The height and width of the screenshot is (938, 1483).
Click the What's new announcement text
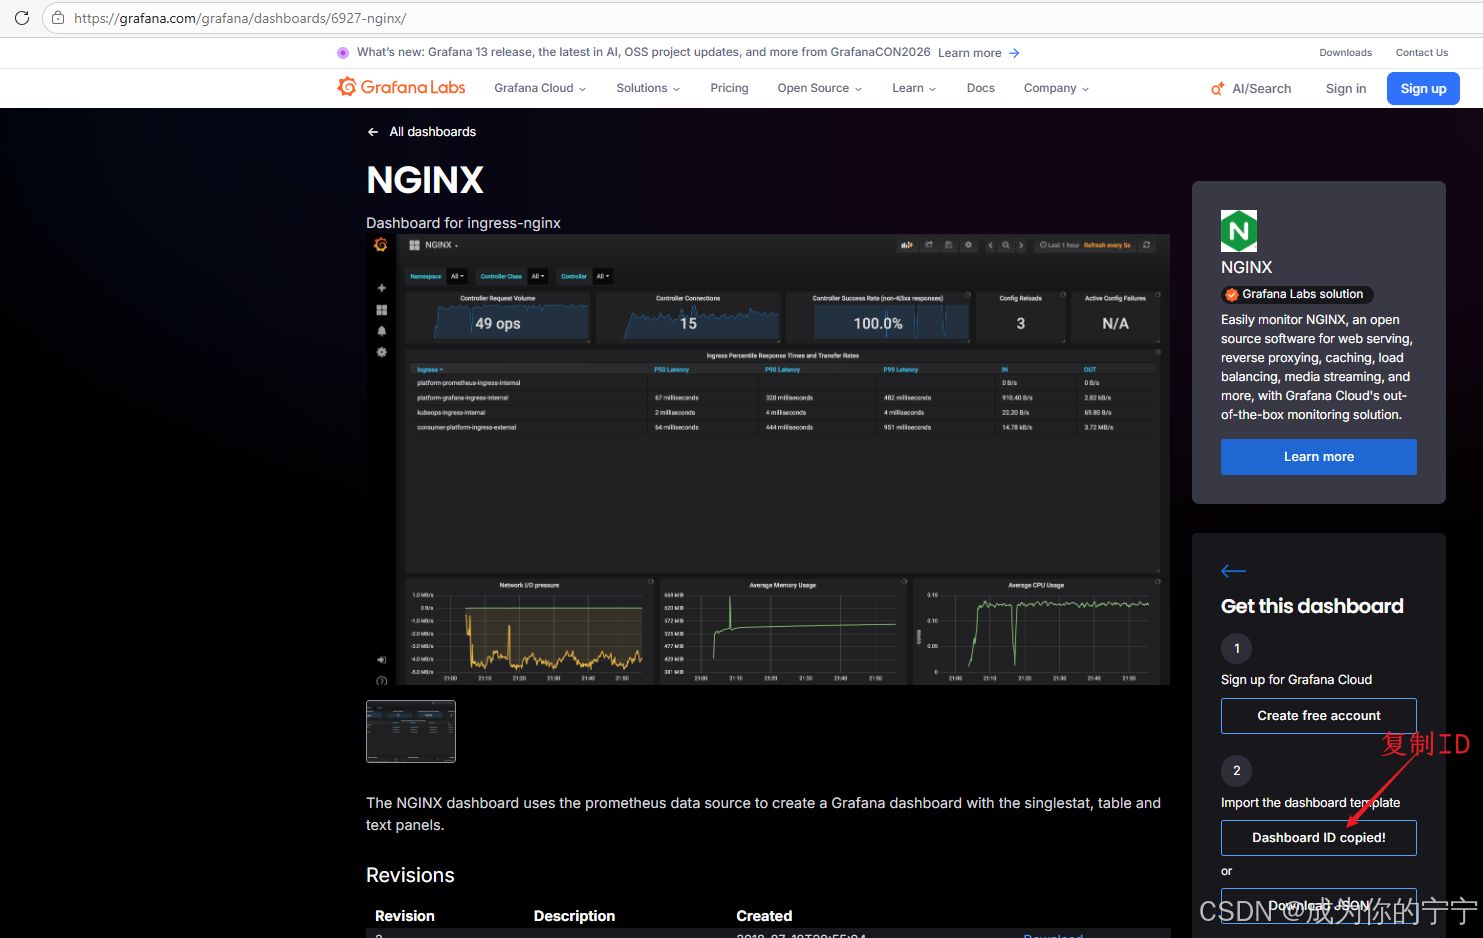coord(643,52)
